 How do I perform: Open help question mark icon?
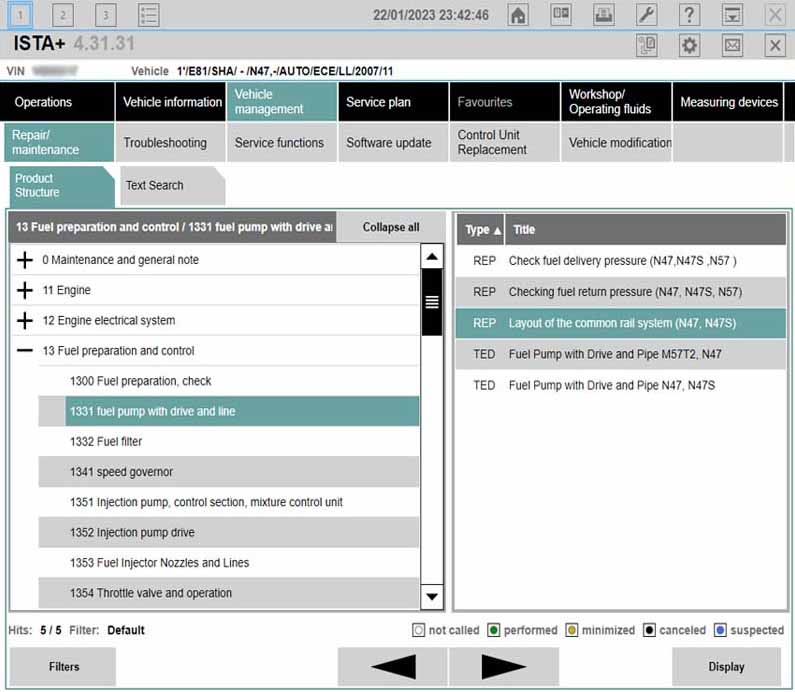[689, 15]
